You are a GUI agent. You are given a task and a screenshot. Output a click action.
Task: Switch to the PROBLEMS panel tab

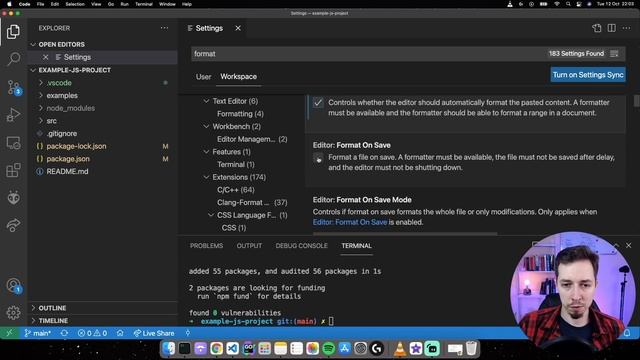[207, 246]
